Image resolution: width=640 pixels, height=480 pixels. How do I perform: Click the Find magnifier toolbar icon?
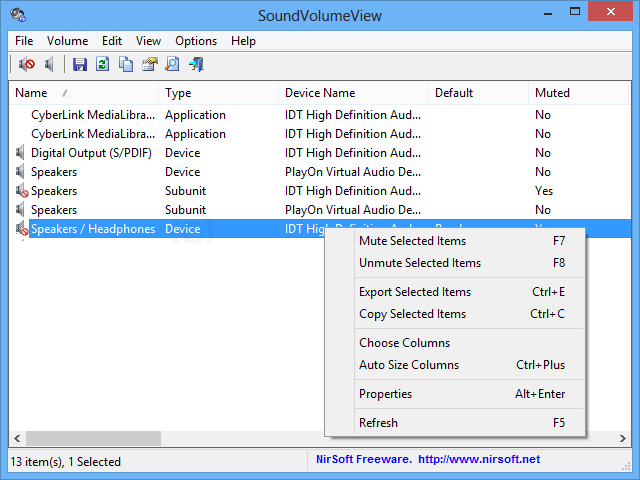[172, 65]
